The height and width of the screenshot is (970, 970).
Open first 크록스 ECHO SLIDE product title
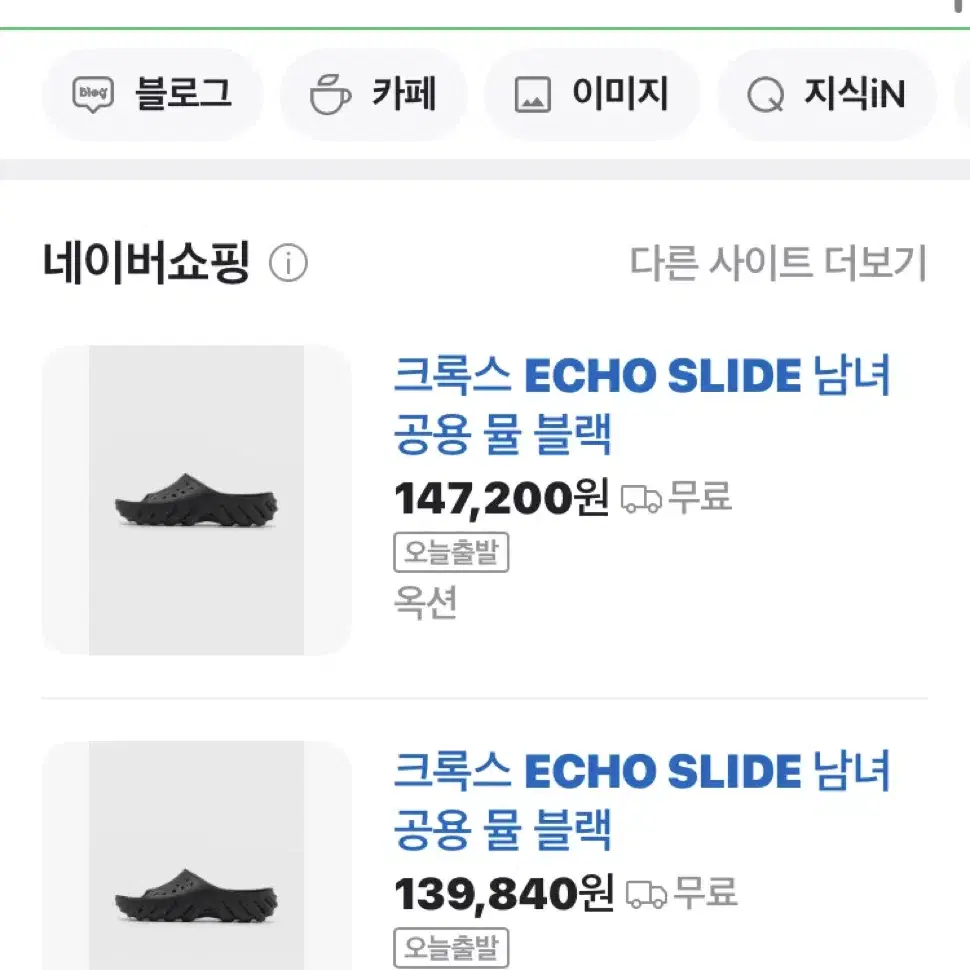pos(642,405)
